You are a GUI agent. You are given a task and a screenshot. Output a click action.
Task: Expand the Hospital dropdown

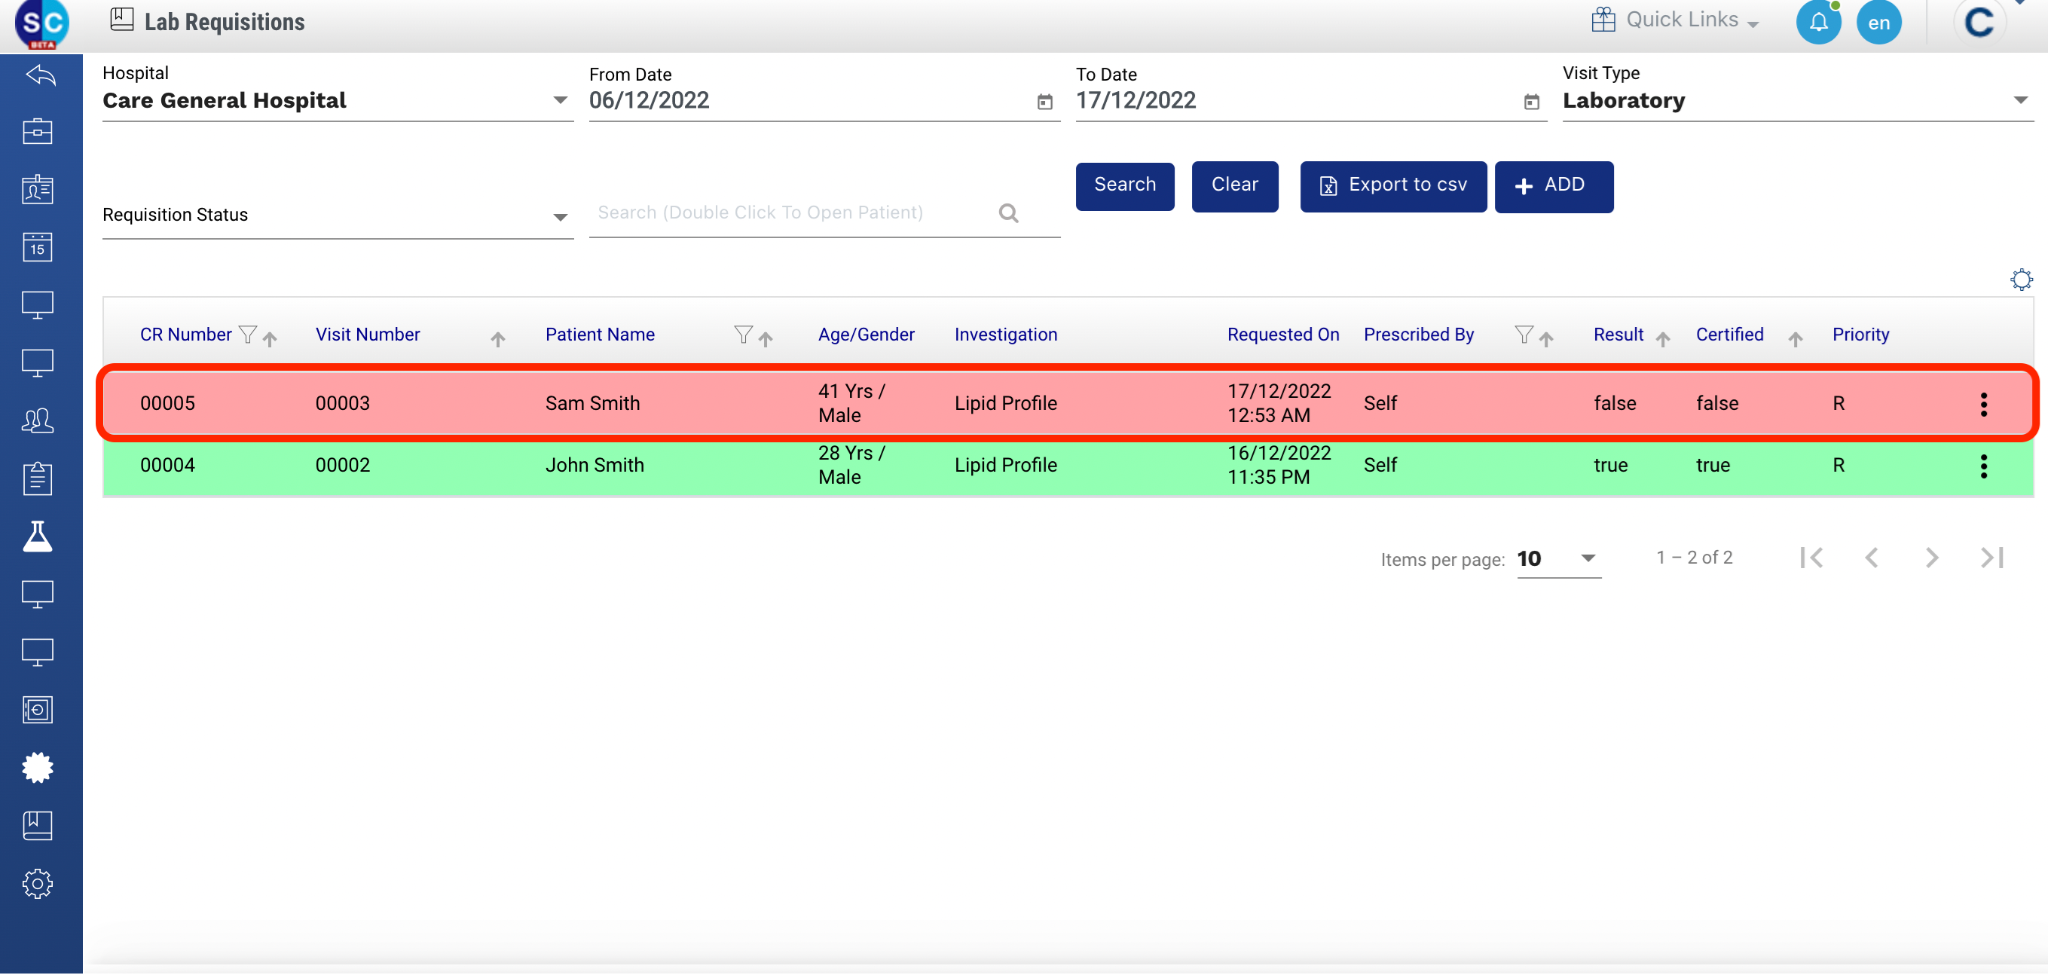coord(560,100)
